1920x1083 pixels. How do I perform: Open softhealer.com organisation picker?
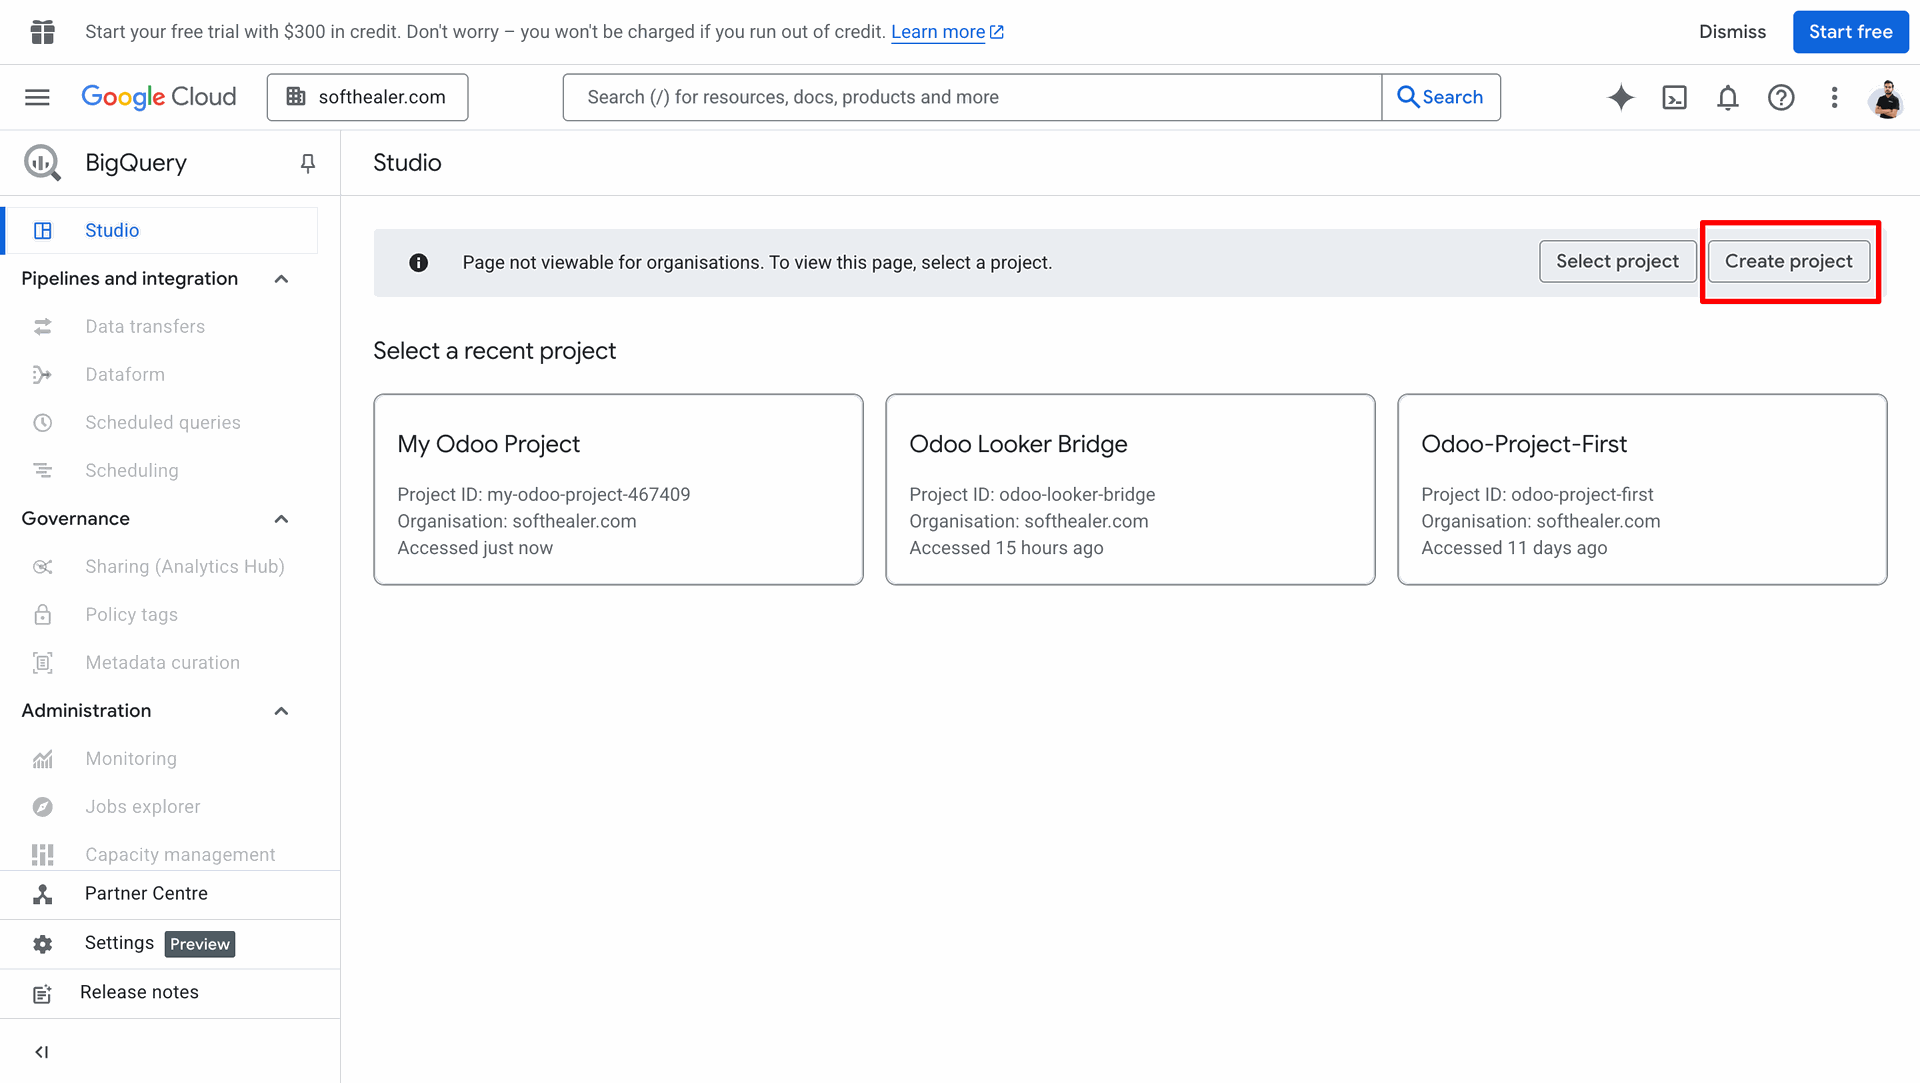(x=367, y=97)
